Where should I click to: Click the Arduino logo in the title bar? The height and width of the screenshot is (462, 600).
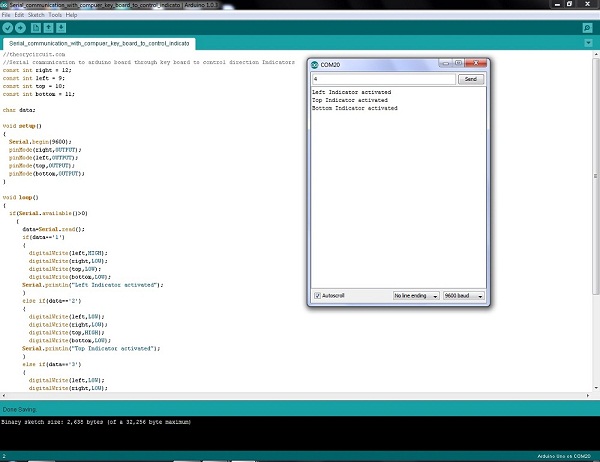pos(4,5)
